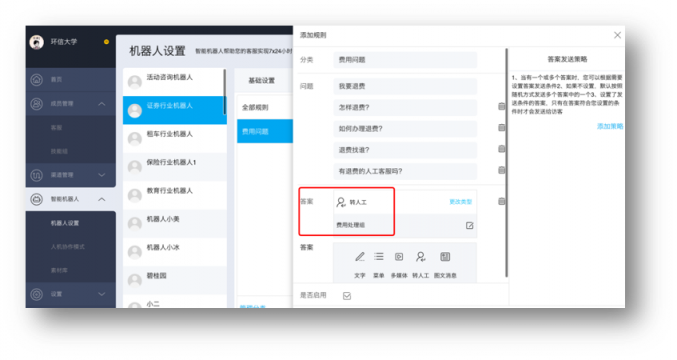Choose the 菜单 menu answer icon

379,257
